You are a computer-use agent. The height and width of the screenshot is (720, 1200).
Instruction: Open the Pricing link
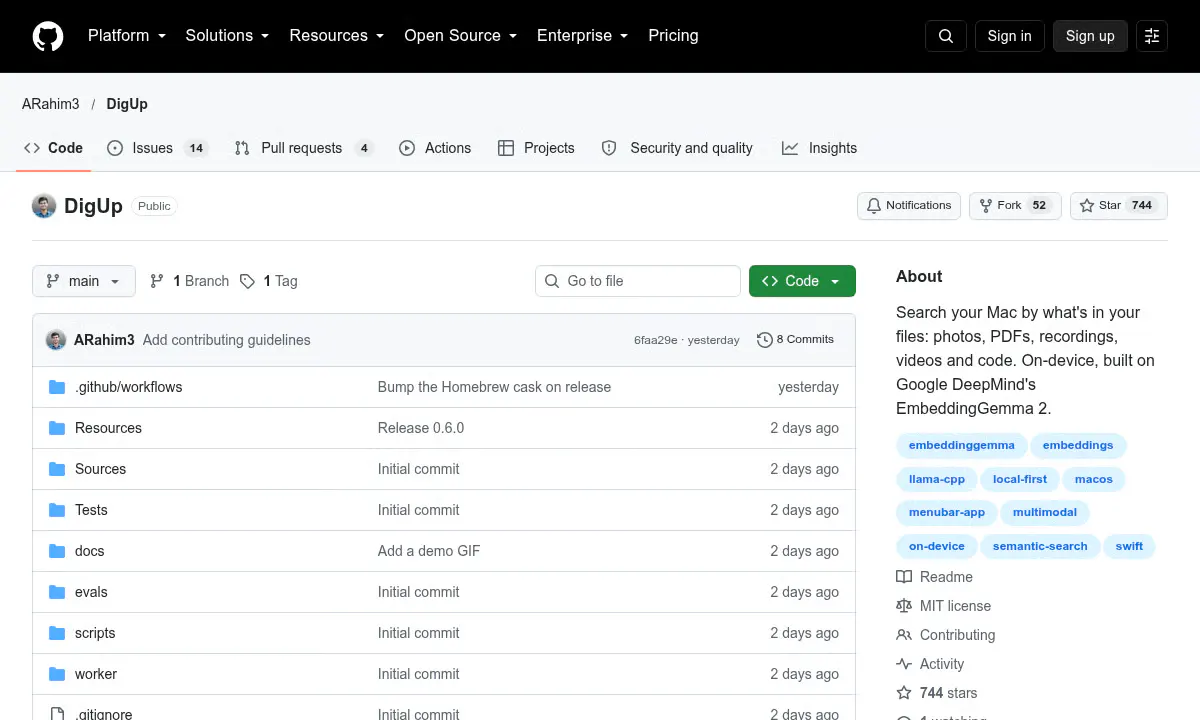tap(673, 36)
